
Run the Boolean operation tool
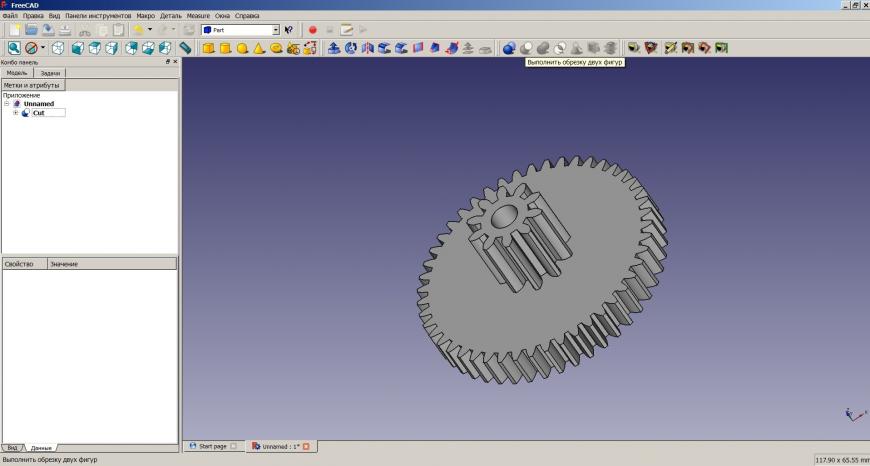click(x=509, y=48)
